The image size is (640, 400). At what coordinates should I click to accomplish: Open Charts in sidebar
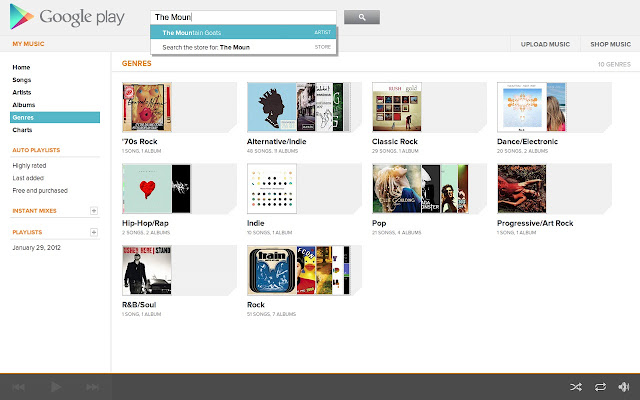(22, 130)
